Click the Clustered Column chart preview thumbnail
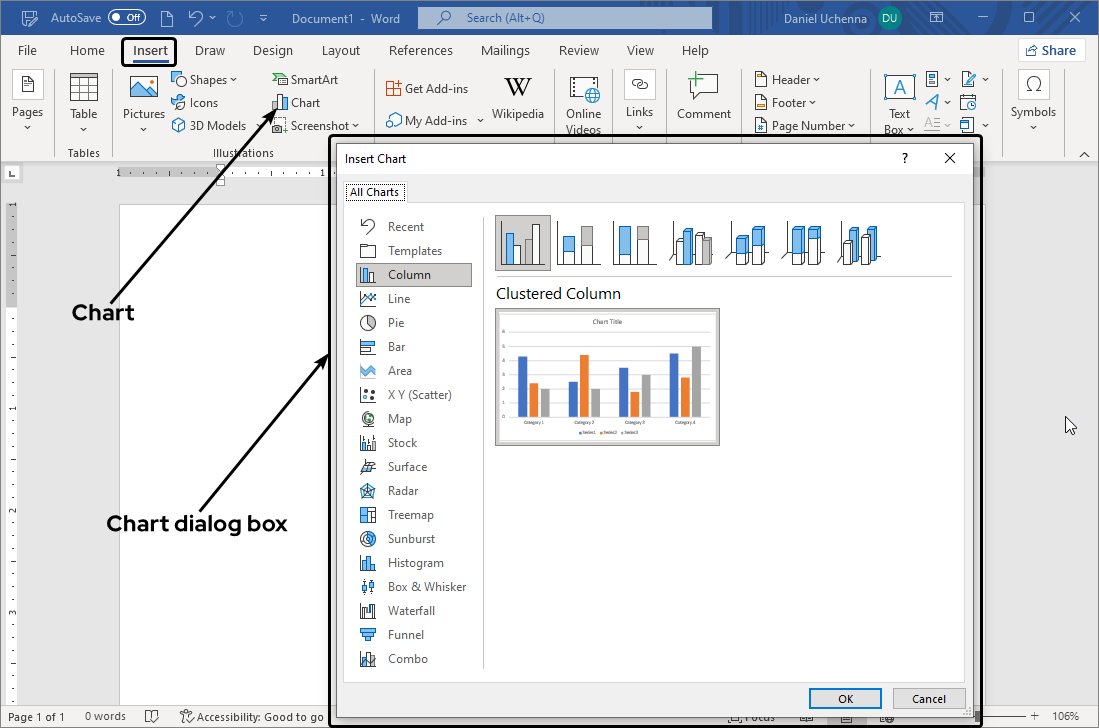 click(607, 377)
